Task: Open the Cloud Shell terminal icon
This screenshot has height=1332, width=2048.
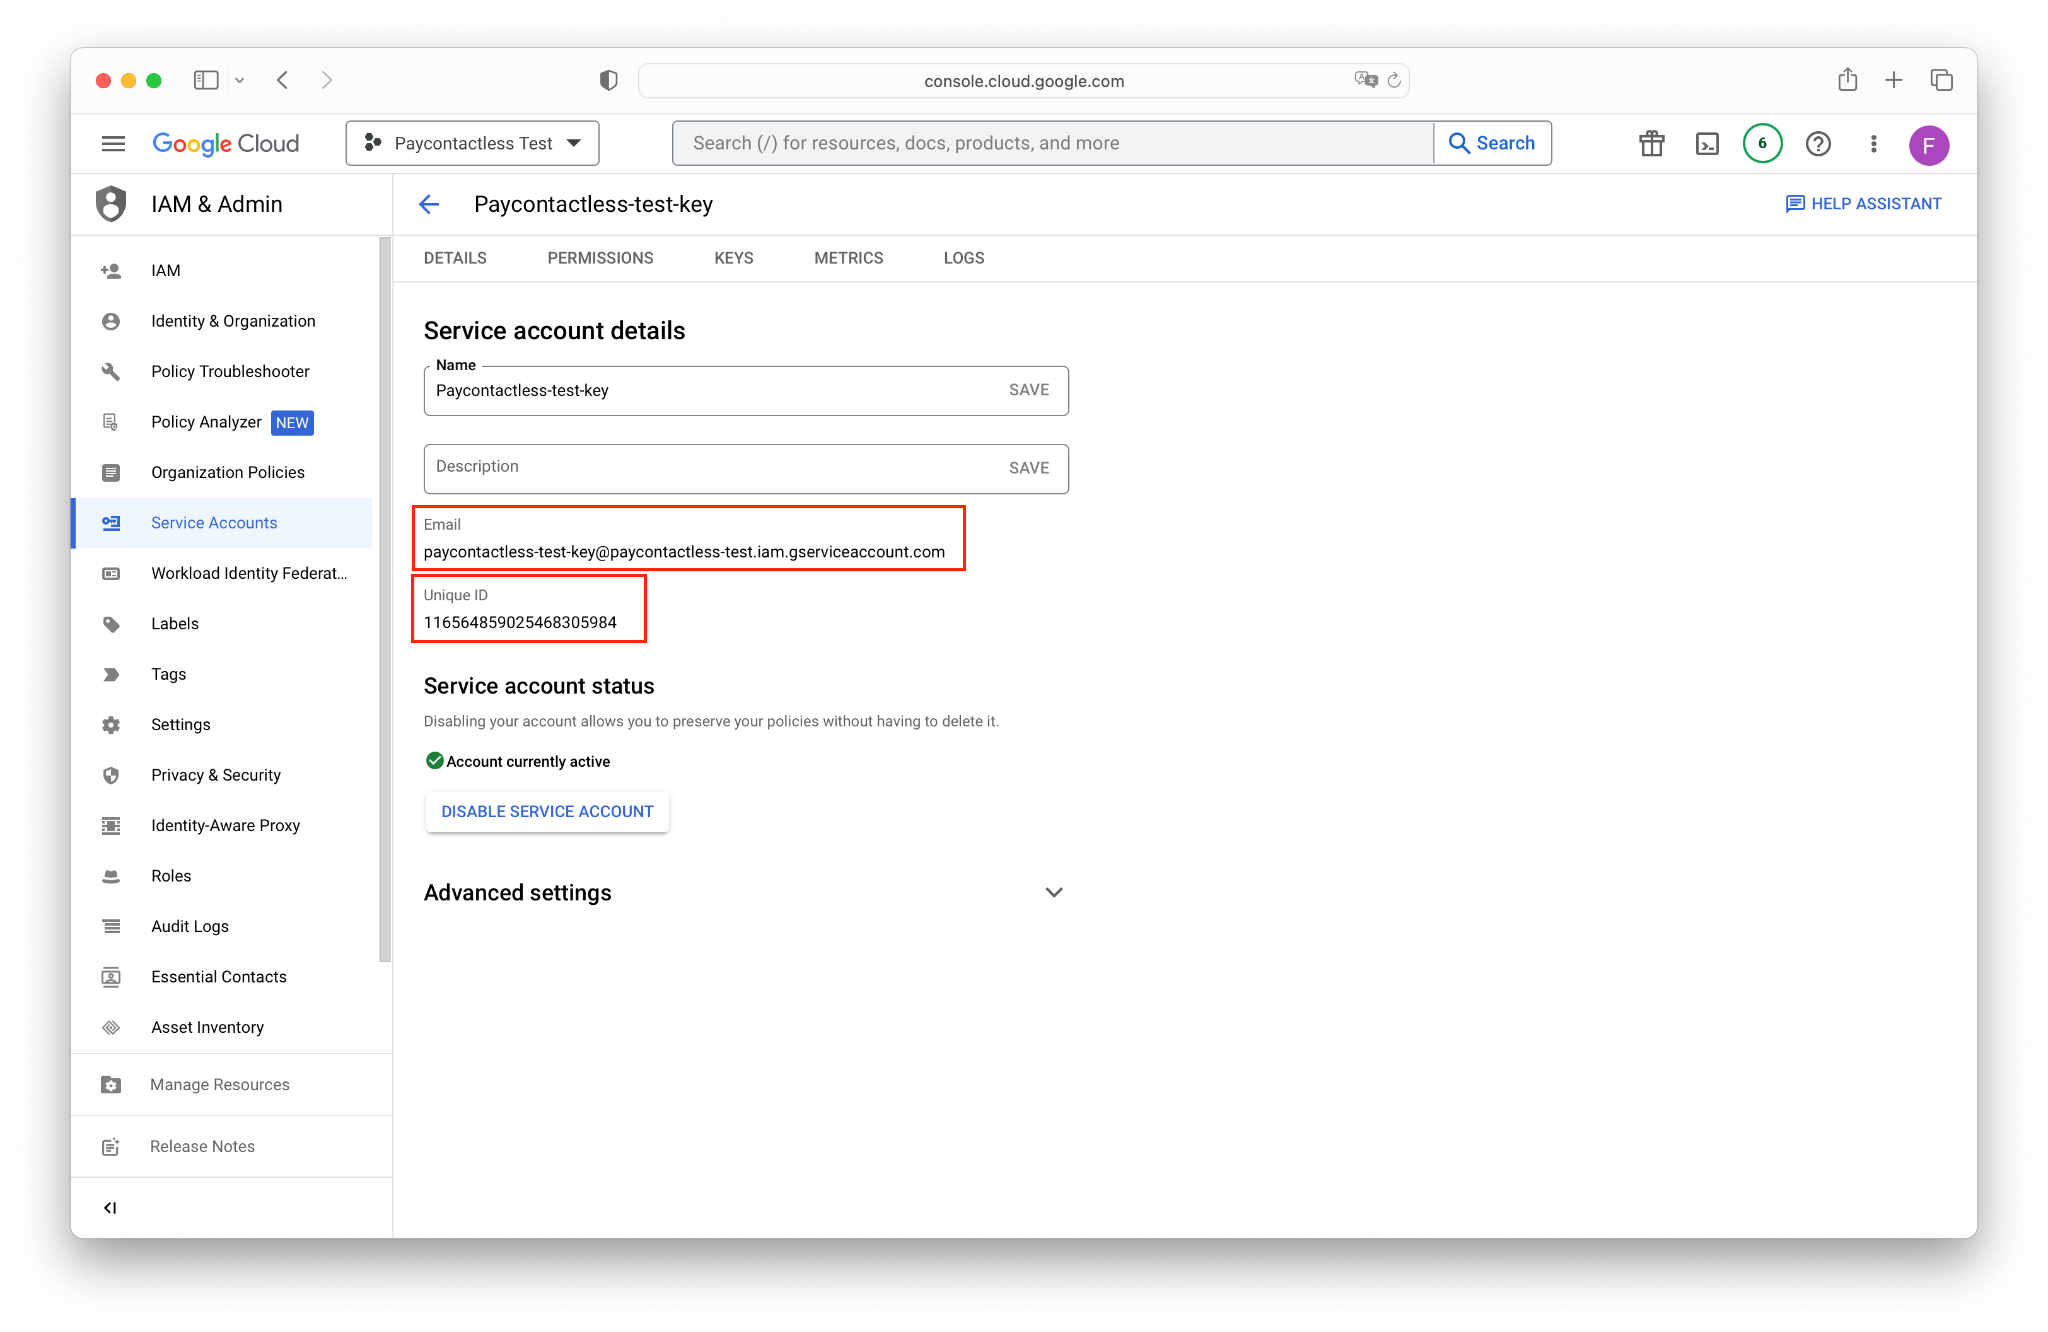Action: point(1707,144)
